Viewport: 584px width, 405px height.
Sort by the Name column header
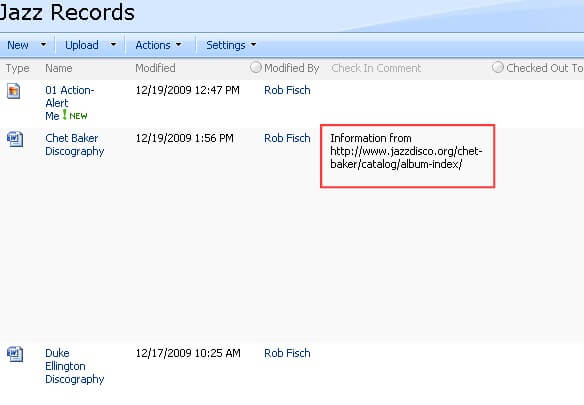coord(59,68)
